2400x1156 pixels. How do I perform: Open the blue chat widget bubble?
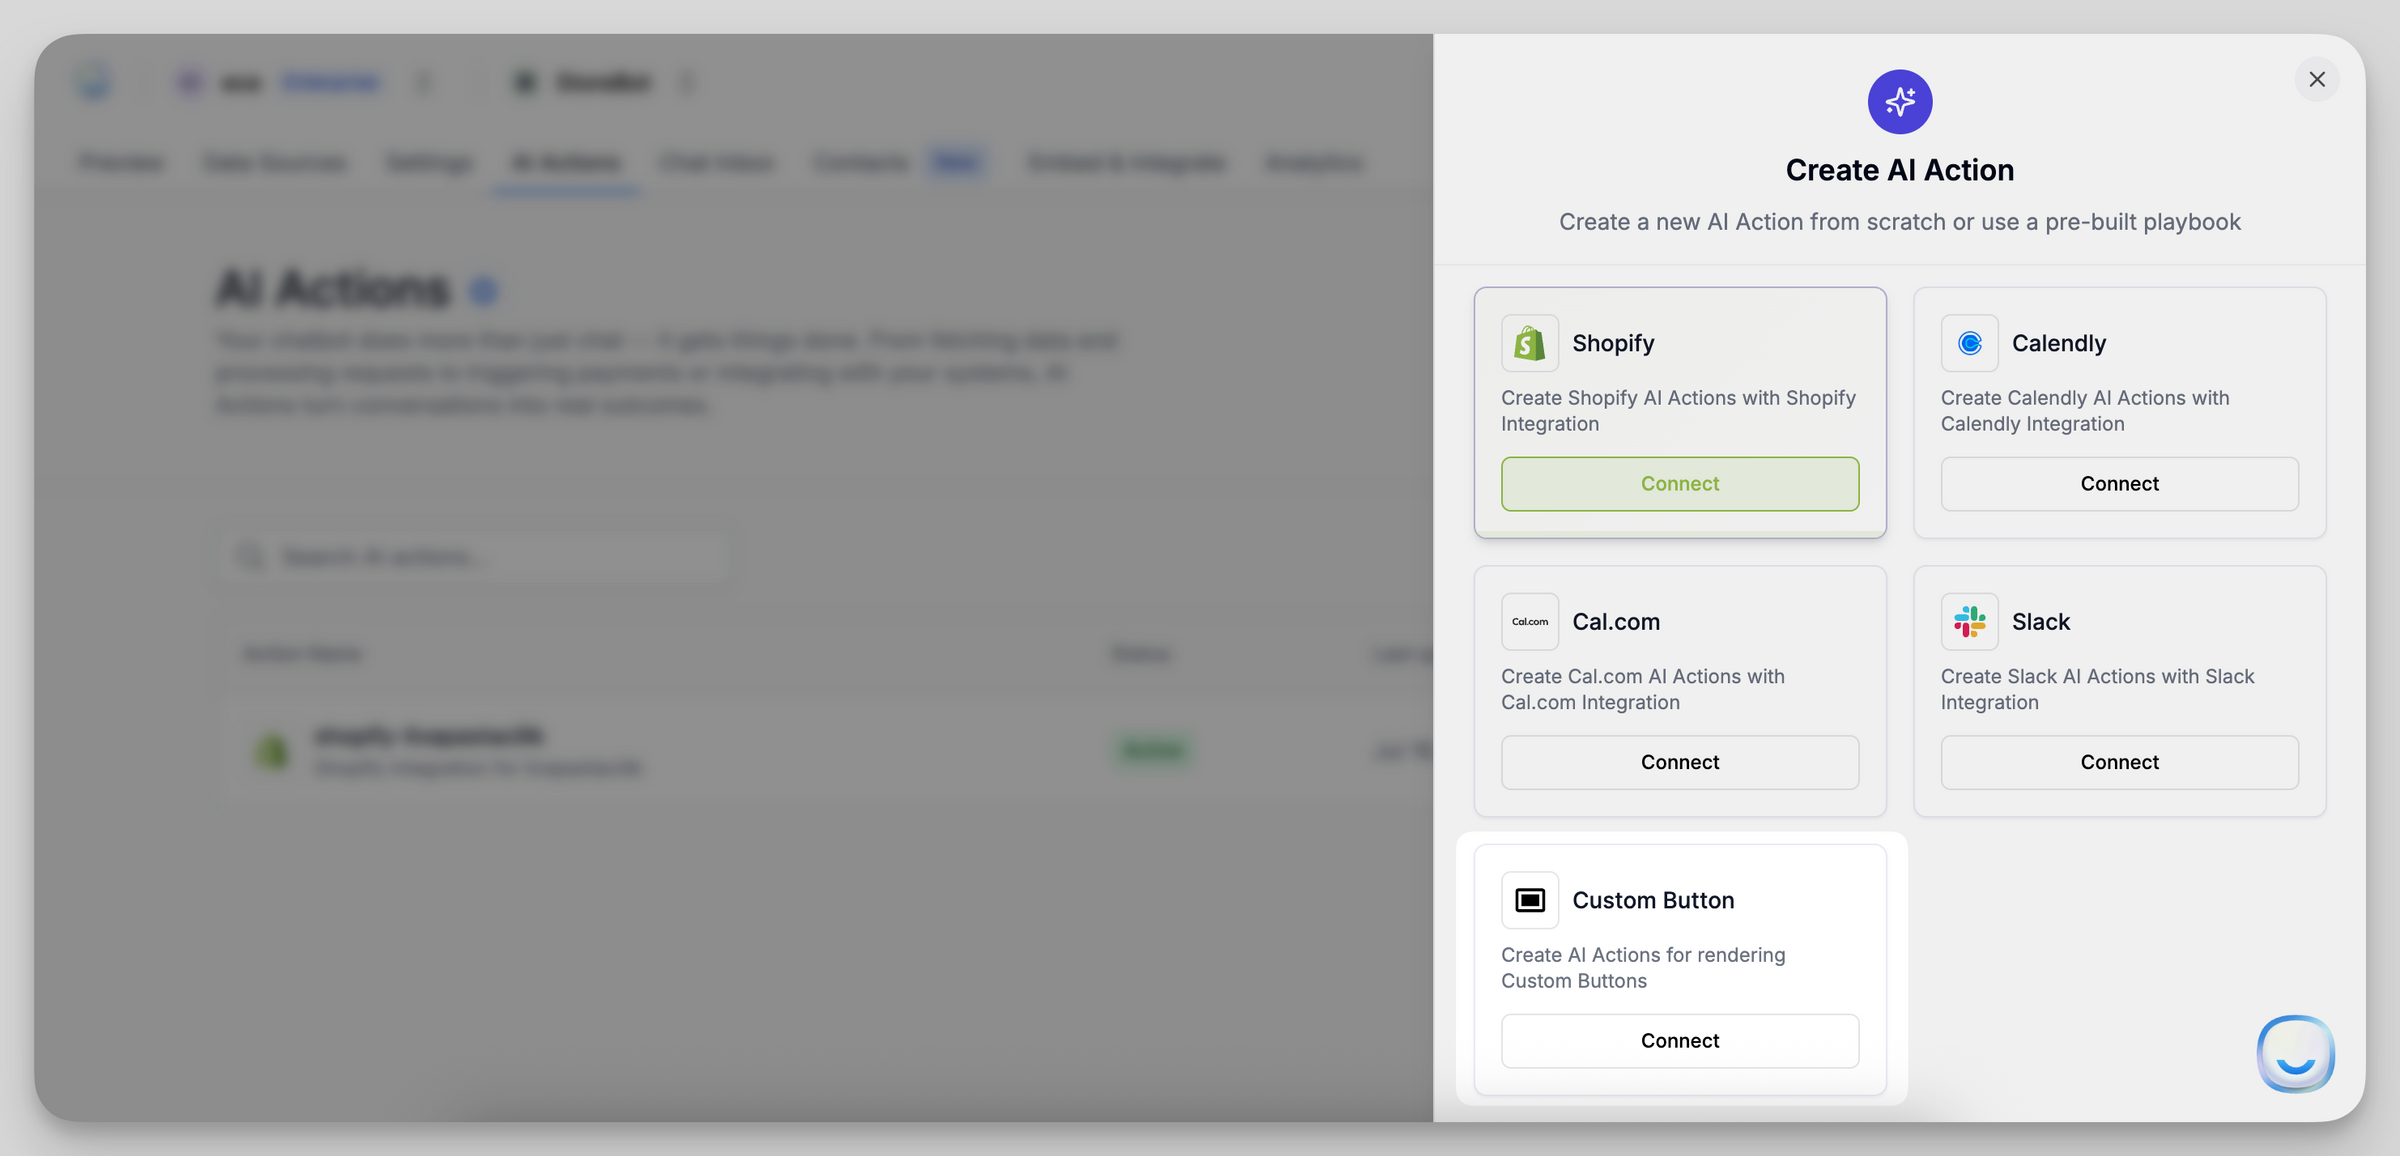[x=2295, y=1054]
